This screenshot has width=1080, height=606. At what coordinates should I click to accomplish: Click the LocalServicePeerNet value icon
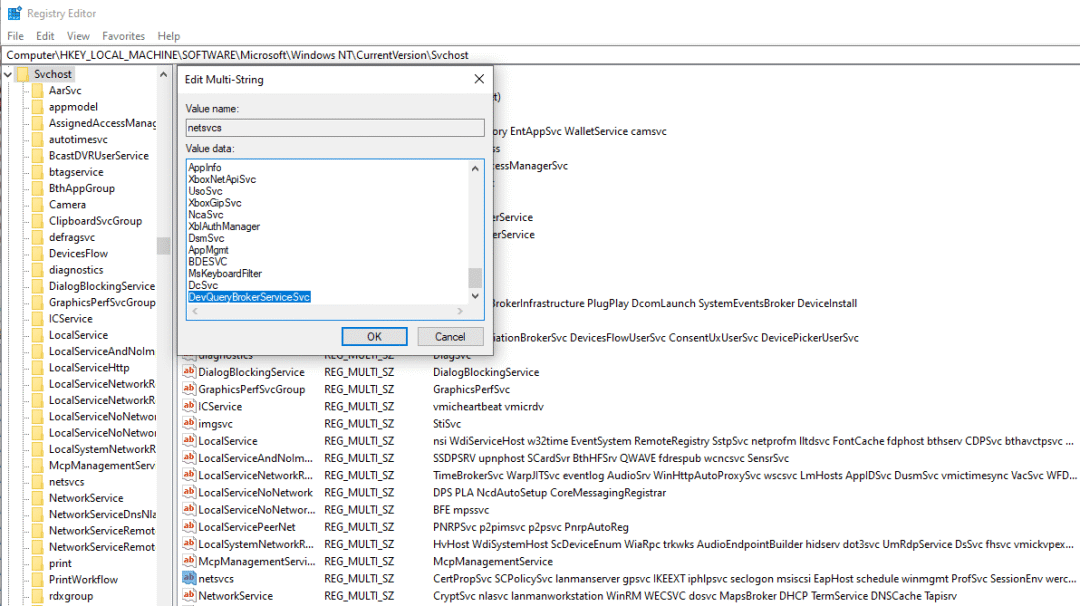[x=189, y=526]
